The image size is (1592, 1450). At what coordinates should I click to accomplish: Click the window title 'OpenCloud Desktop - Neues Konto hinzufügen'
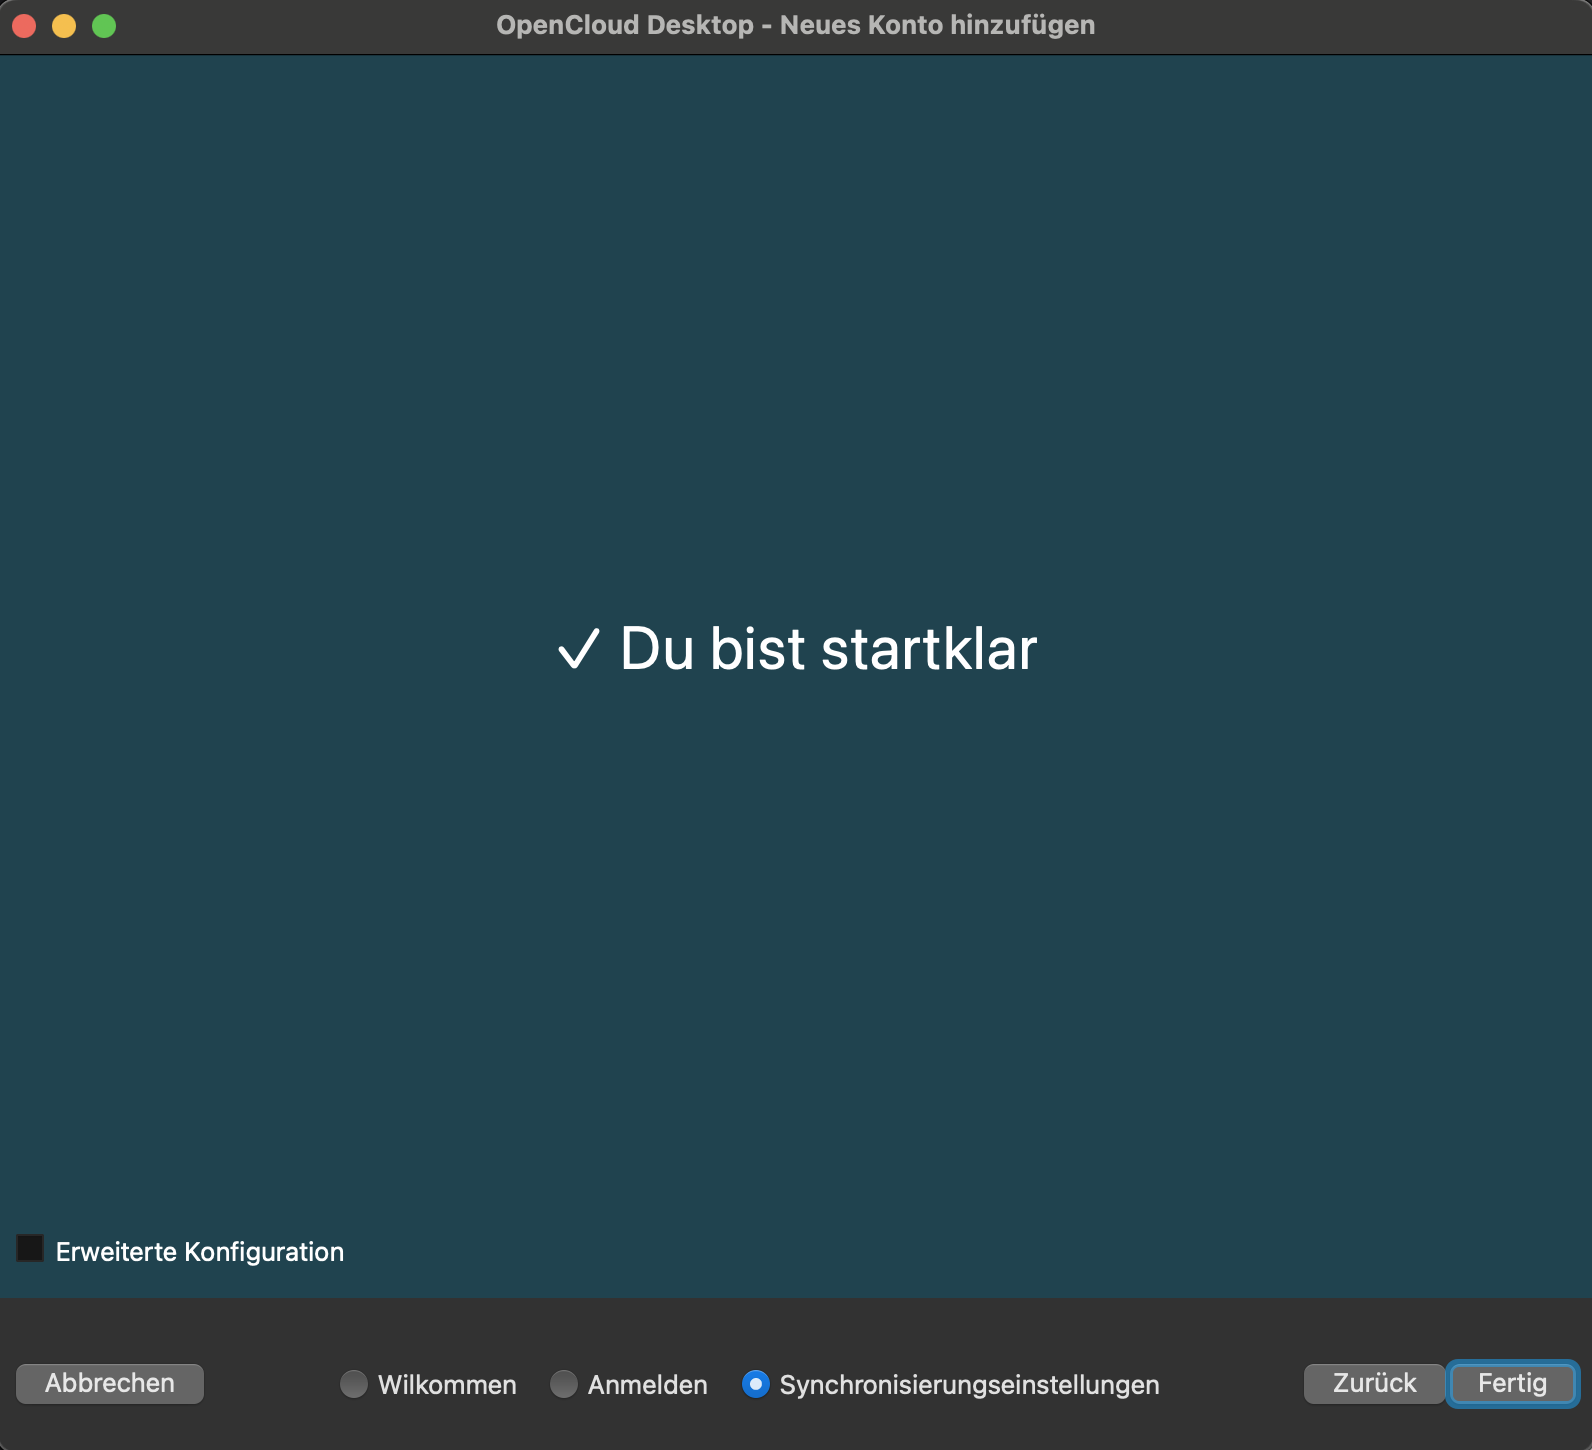pyautogui.click(x=796, y=25)
